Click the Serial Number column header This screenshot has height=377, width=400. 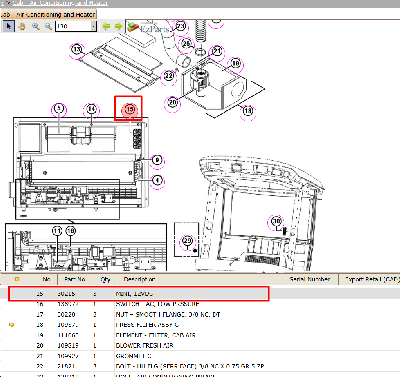point(310,279)
